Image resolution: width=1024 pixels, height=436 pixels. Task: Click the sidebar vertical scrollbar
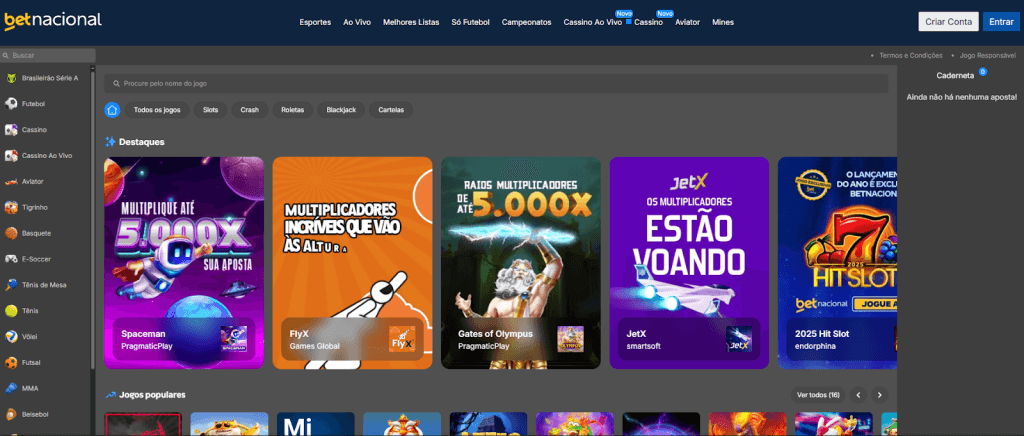click(x=93, y=219)
